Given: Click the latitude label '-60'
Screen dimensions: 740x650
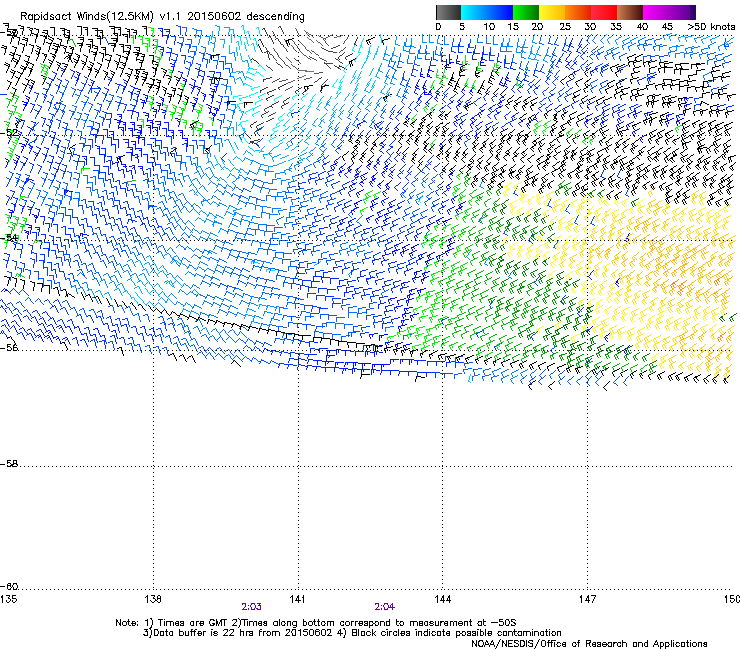Looking at the screenshot, I should 9,586.
